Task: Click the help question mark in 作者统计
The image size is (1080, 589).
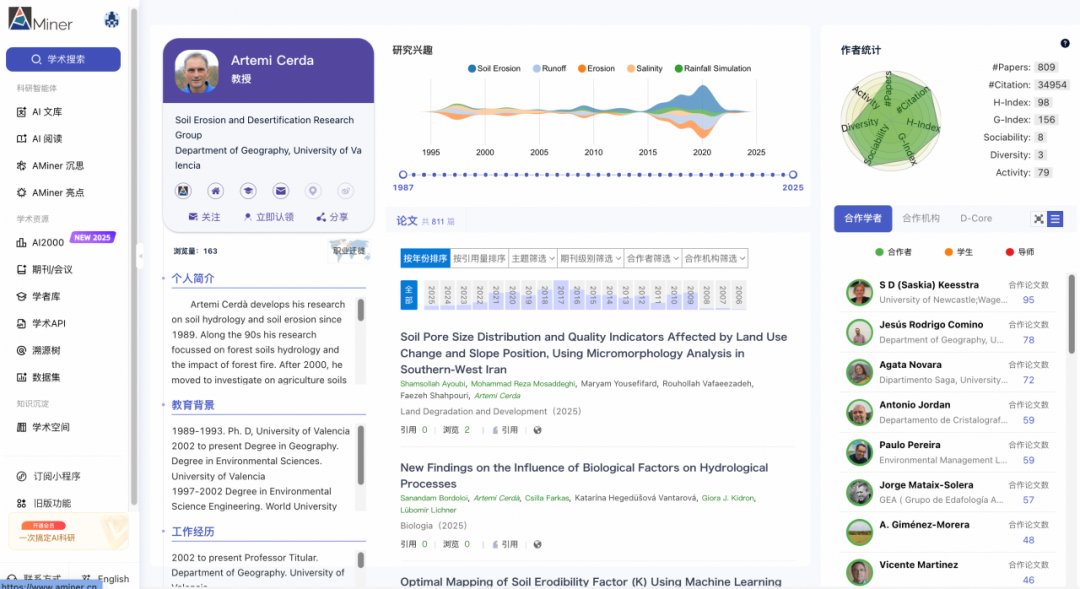Action: coord(1065,43)
